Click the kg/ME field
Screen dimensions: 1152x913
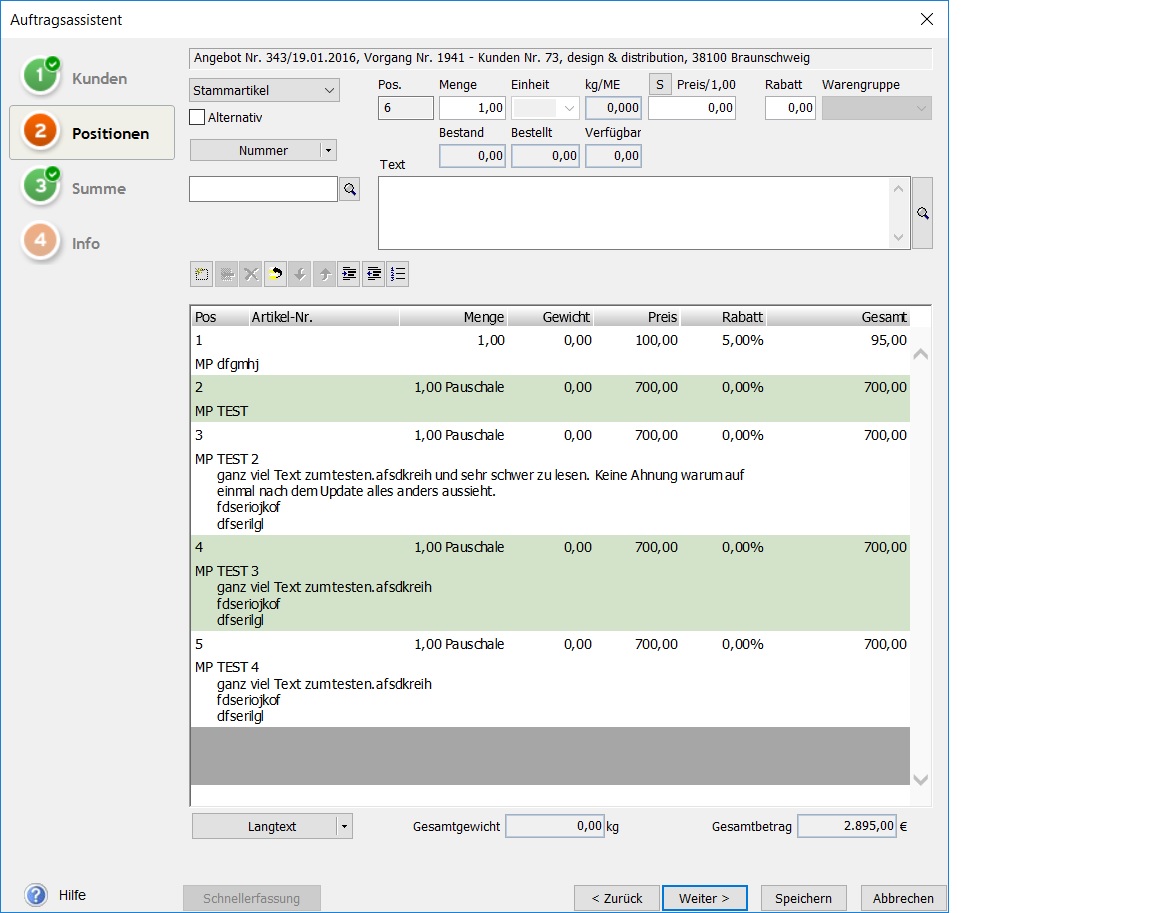click(x=613, y=108)
